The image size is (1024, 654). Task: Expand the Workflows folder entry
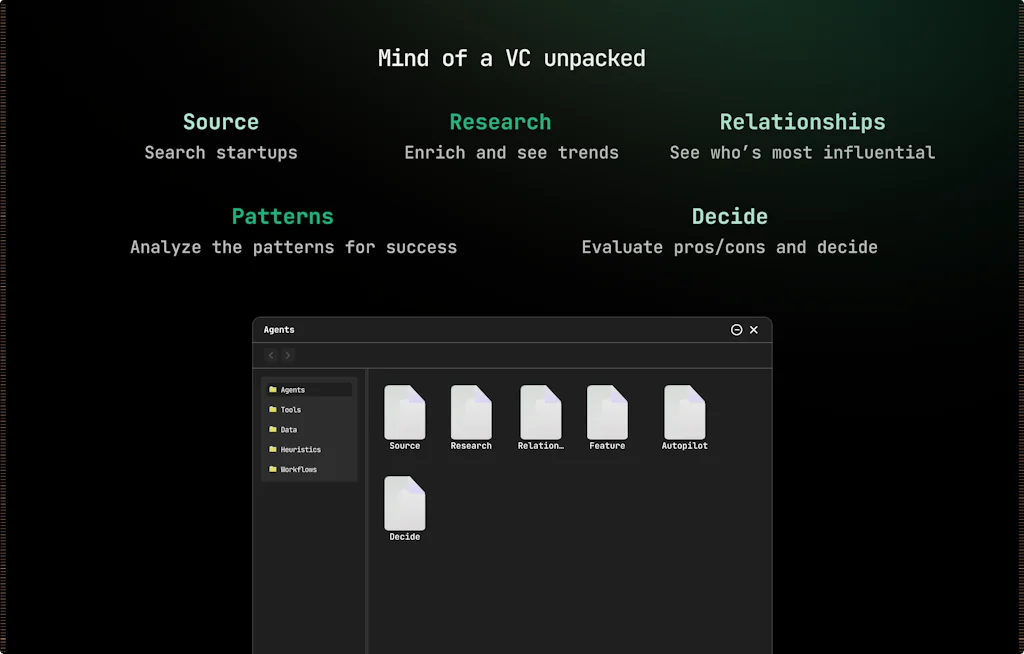(299, 469)
